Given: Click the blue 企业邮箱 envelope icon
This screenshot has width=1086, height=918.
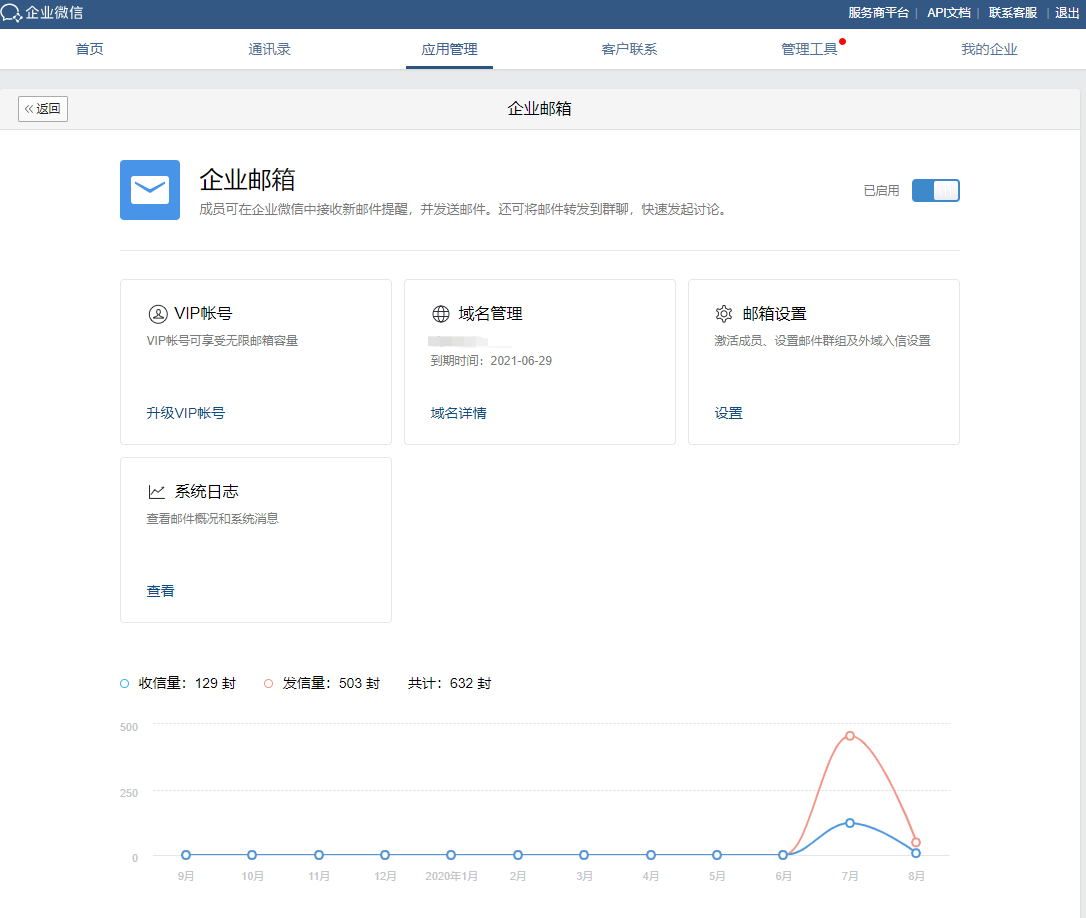Looking at the screenshot, I should point(150,190).
